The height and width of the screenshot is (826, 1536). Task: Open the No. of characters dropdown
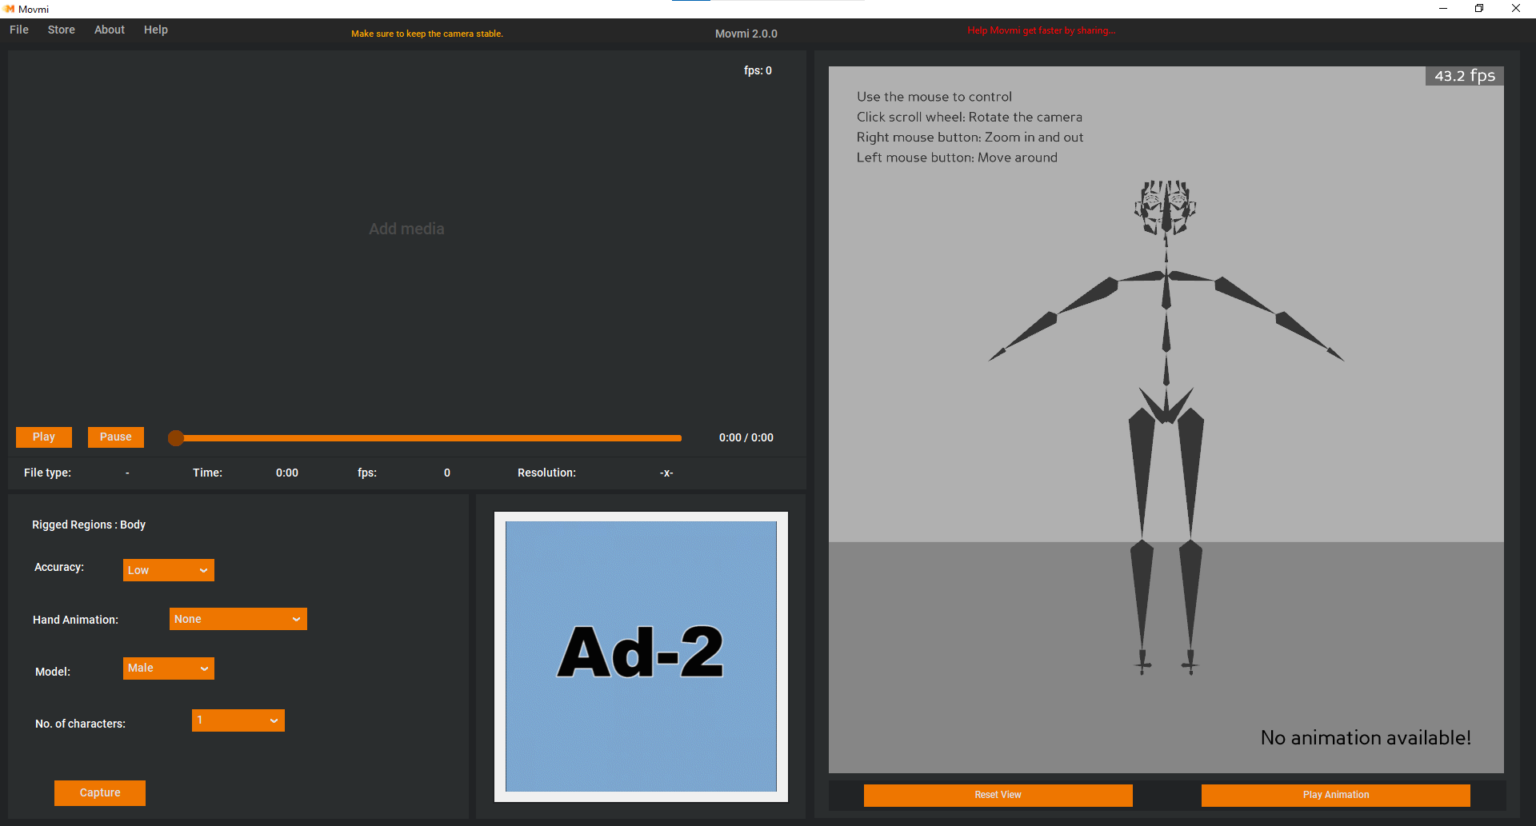(x=237, y=720)
